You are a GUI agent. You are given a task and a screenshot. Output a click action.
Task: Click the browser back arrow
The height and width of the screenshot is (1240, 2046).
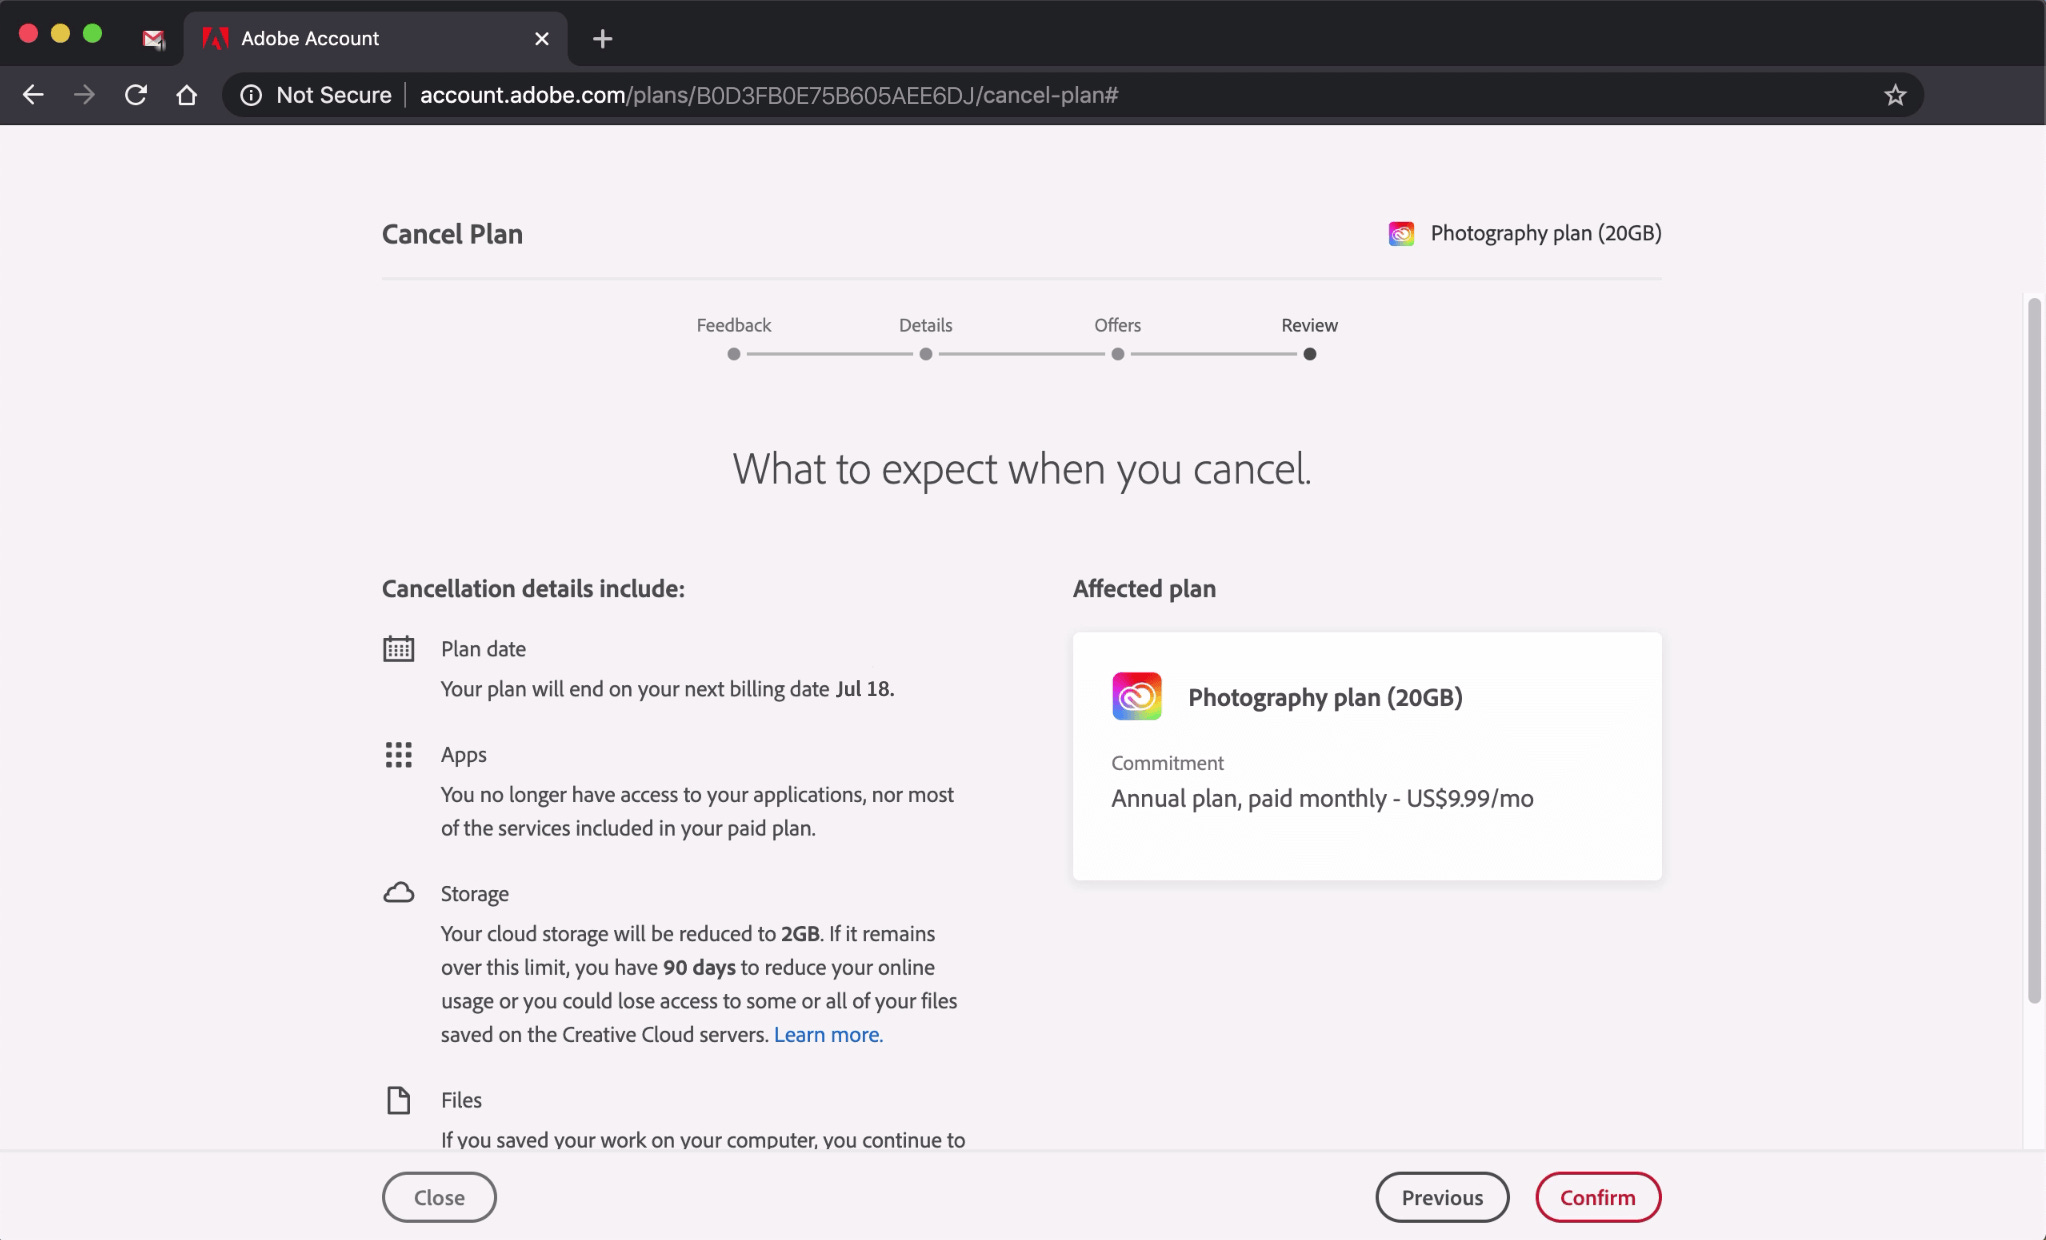coord(33,95)
